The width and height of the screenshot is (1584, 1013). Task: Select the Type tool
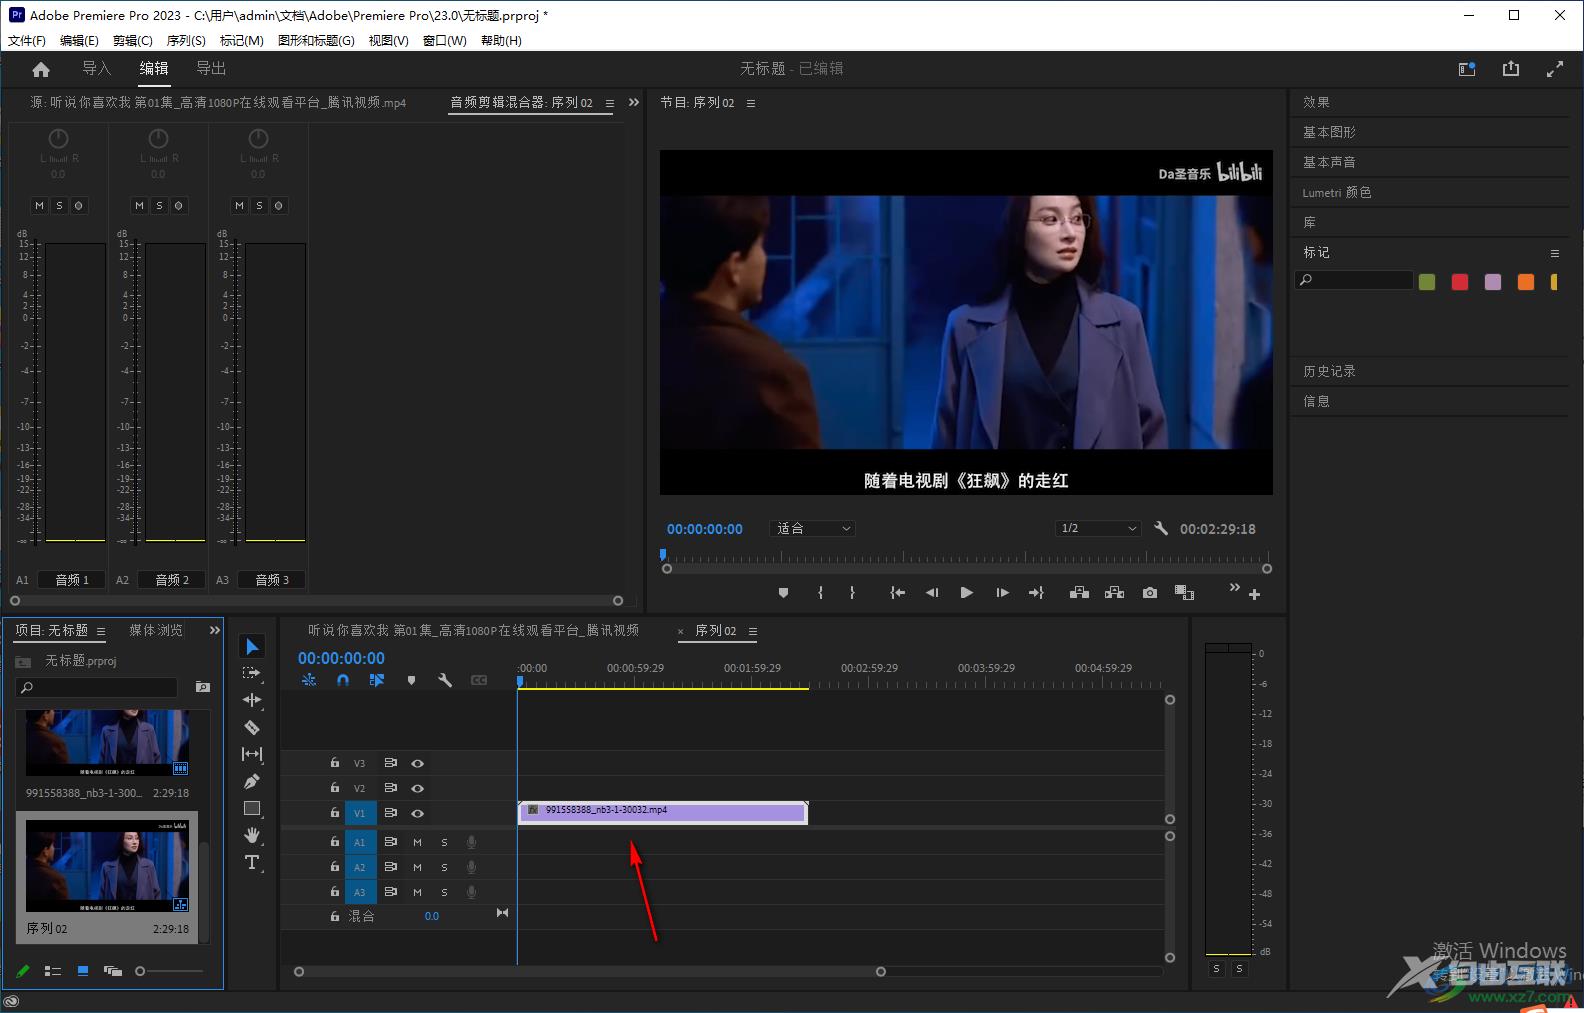(x=252, y=862)
